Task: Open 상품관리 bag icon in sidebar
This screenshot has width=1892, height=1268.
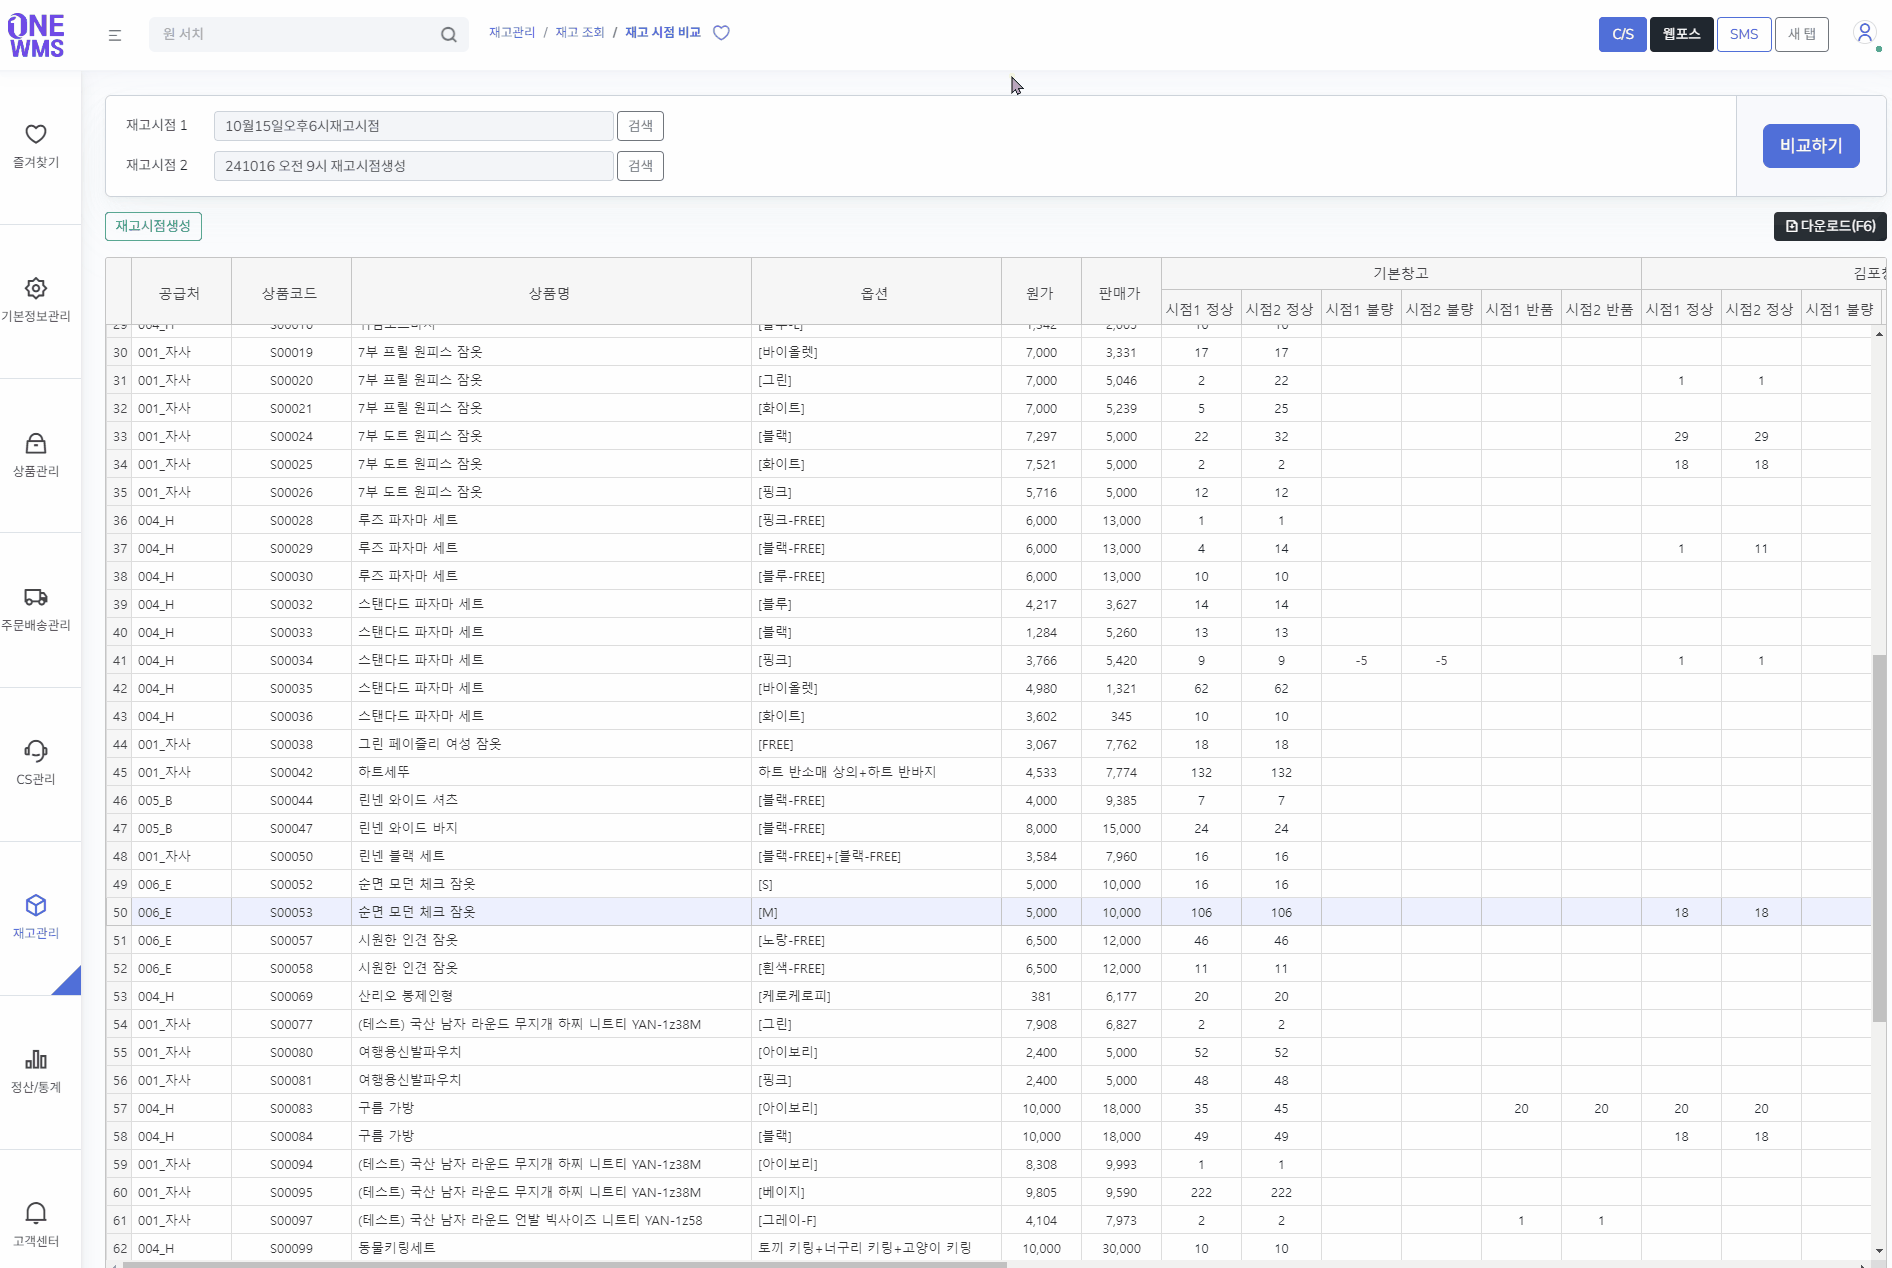Action: point(36,444)
